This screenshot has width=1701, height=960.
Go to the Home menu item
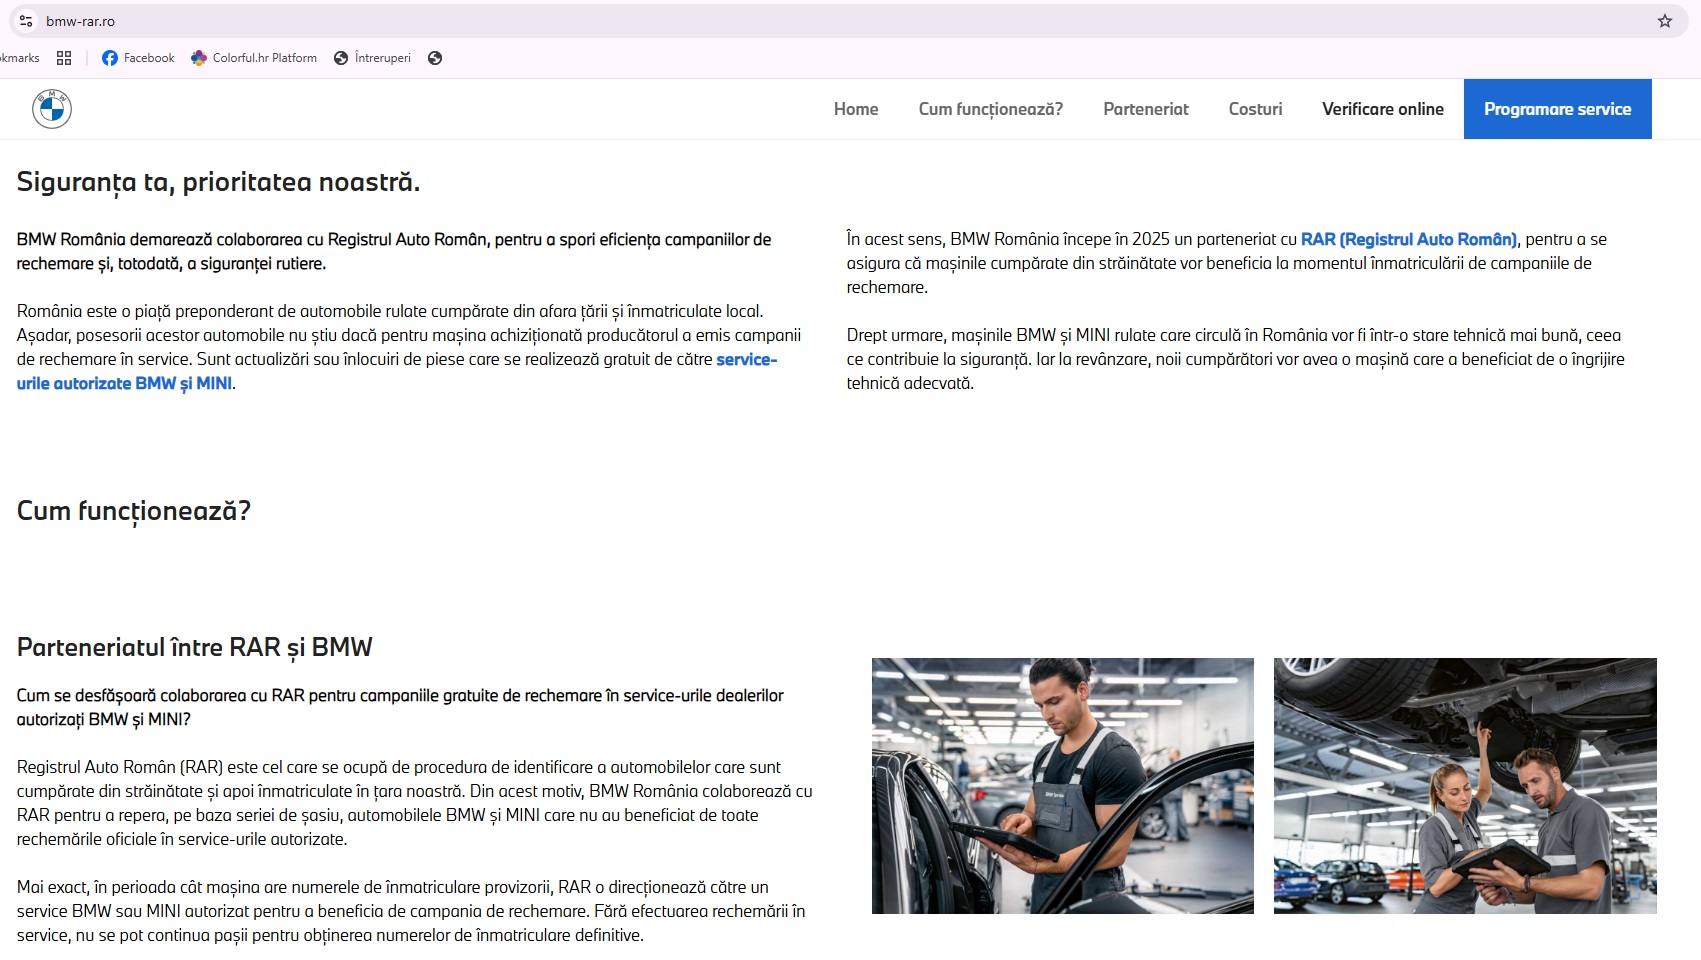[x=856, y=109]
